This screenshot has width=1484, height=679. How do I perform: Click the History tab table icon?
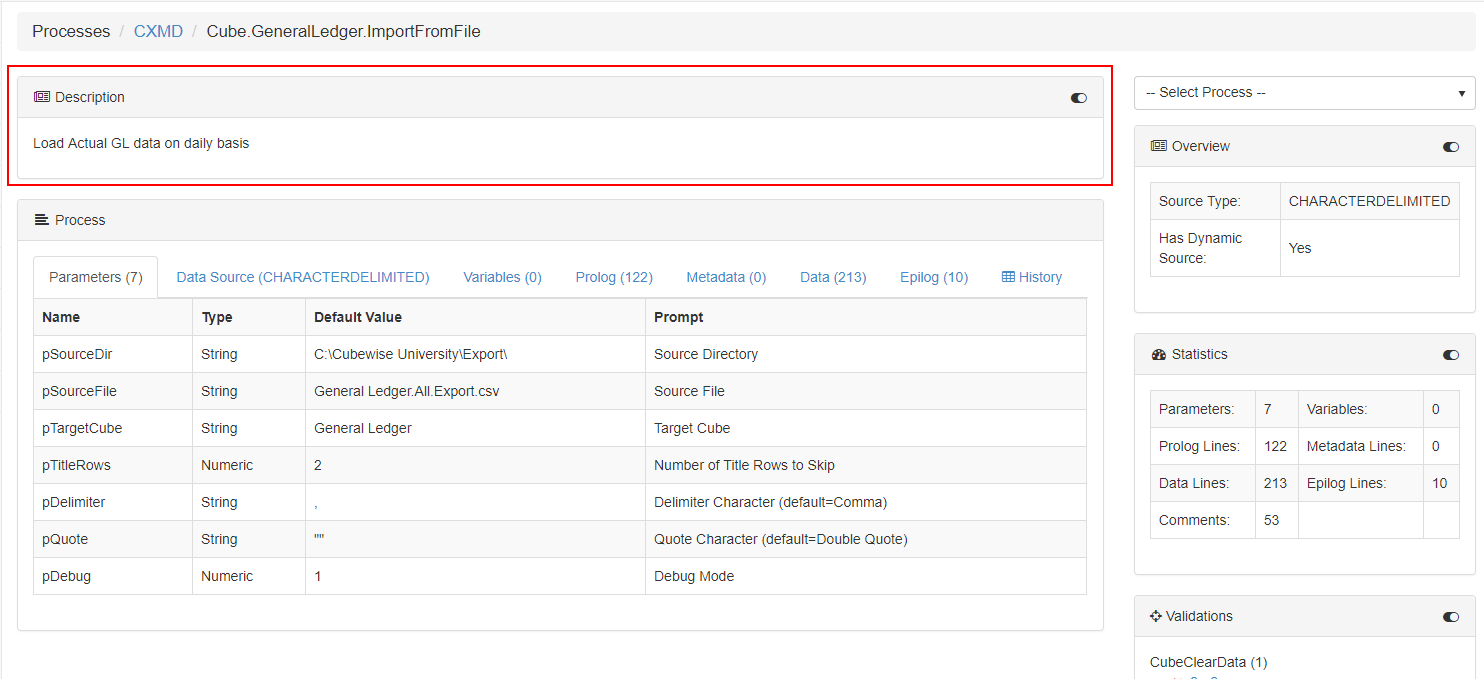1008,277
